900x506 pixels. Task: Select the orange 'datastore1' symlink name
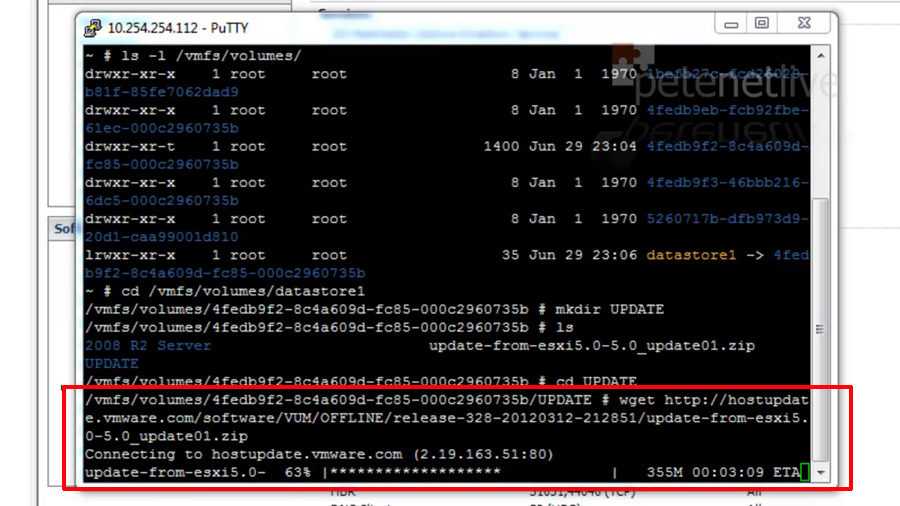(691, 255)
